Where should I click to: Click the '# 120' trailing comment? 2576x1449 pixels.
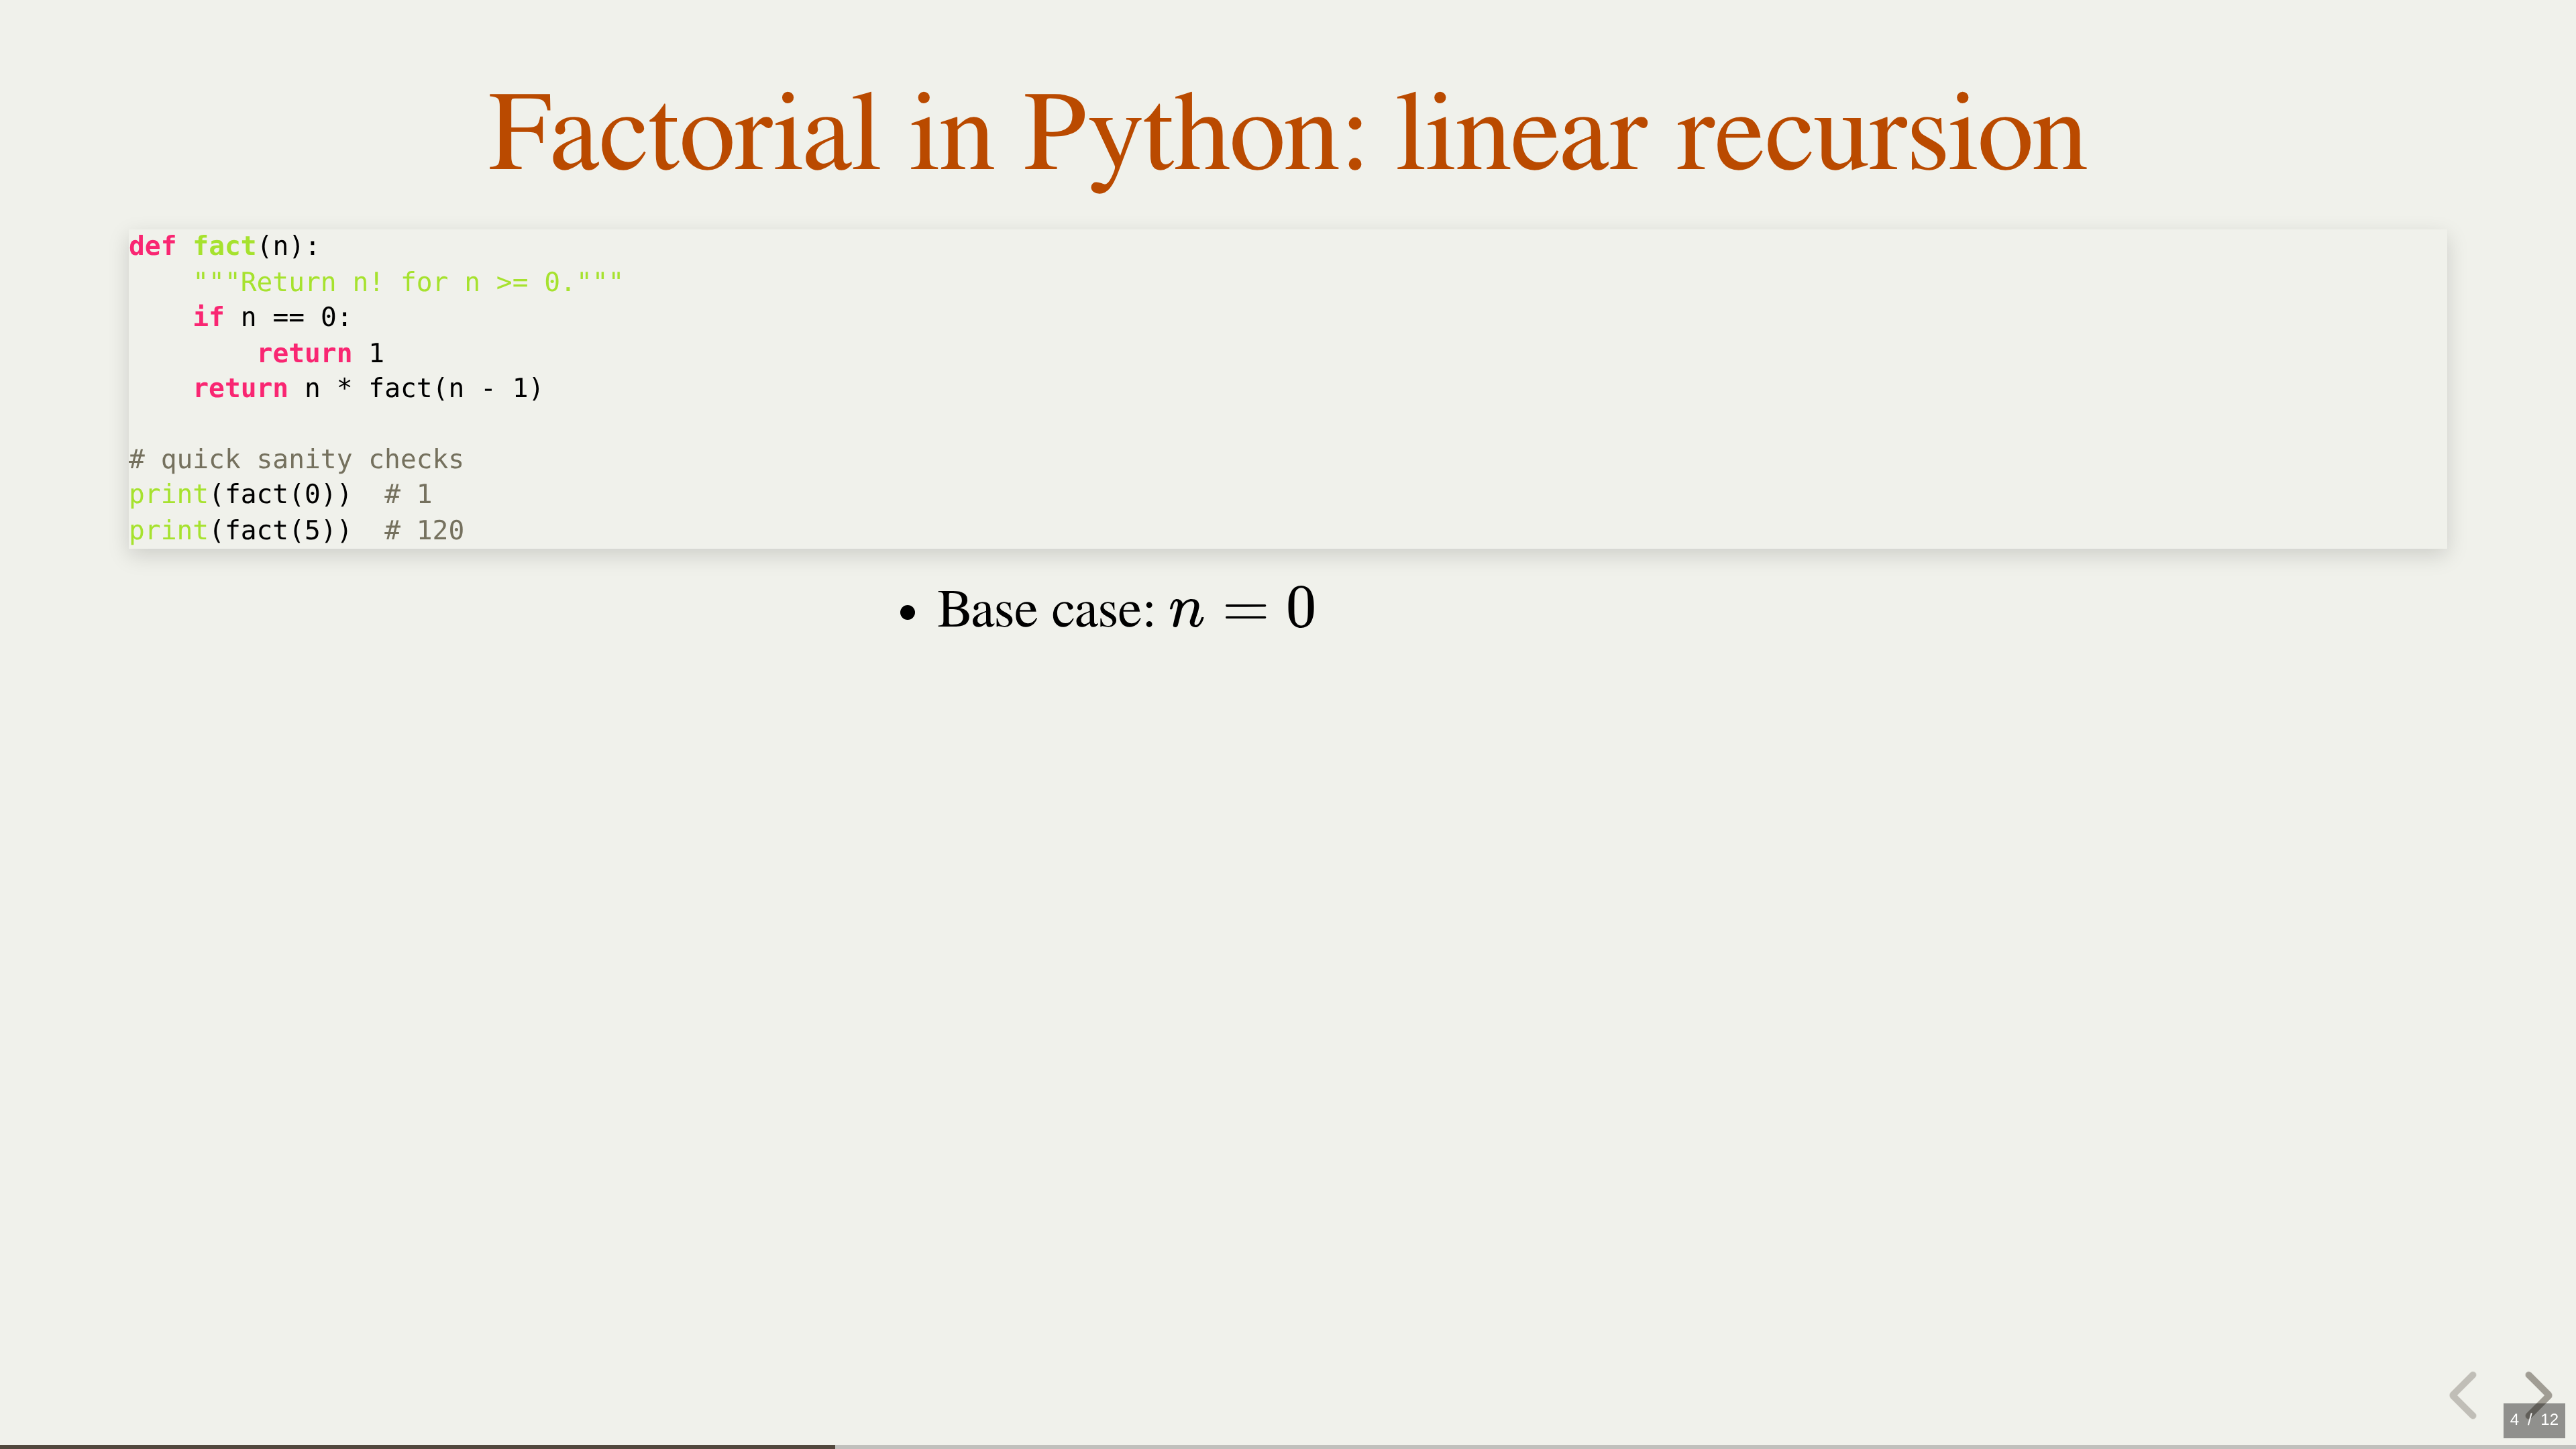(424, 530)
